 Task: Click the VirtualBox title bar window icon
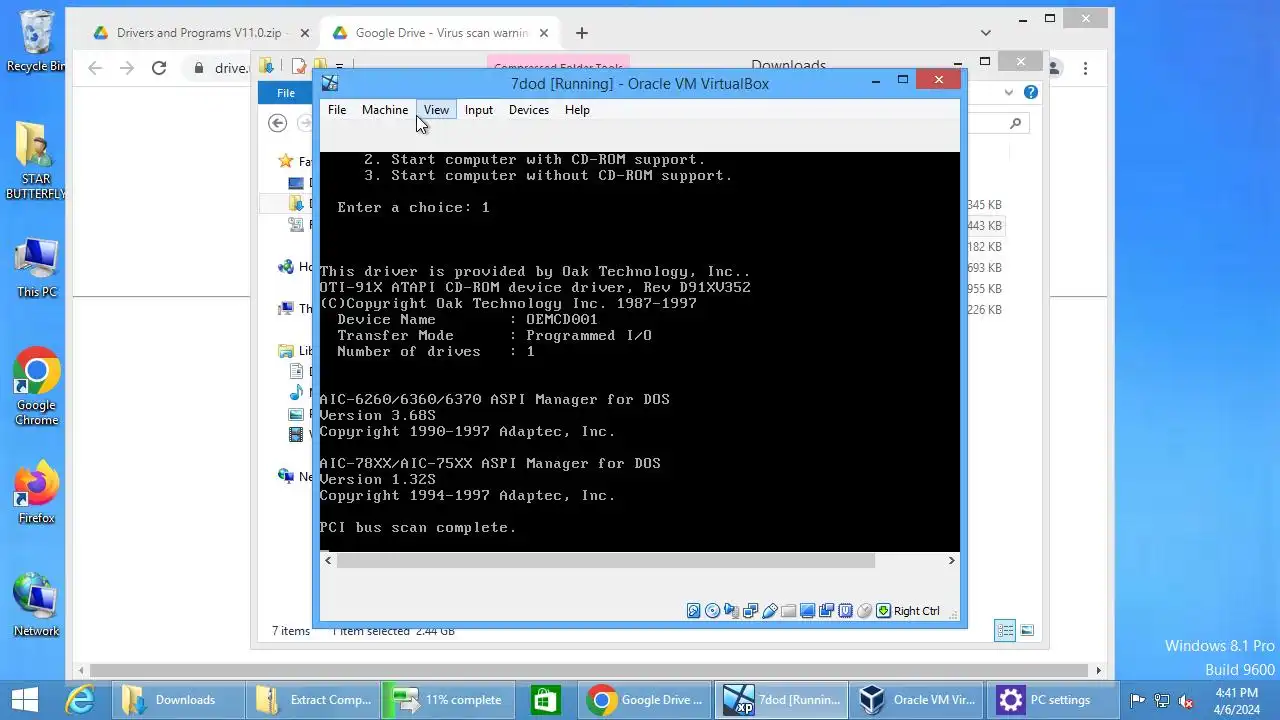(330, 83)
